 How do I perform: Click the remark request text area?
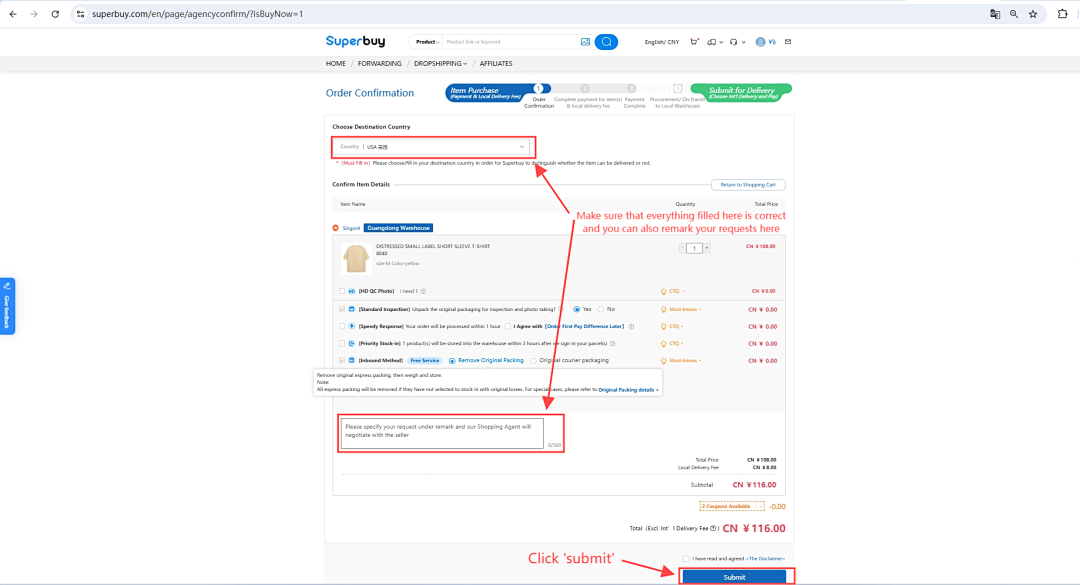442,433
